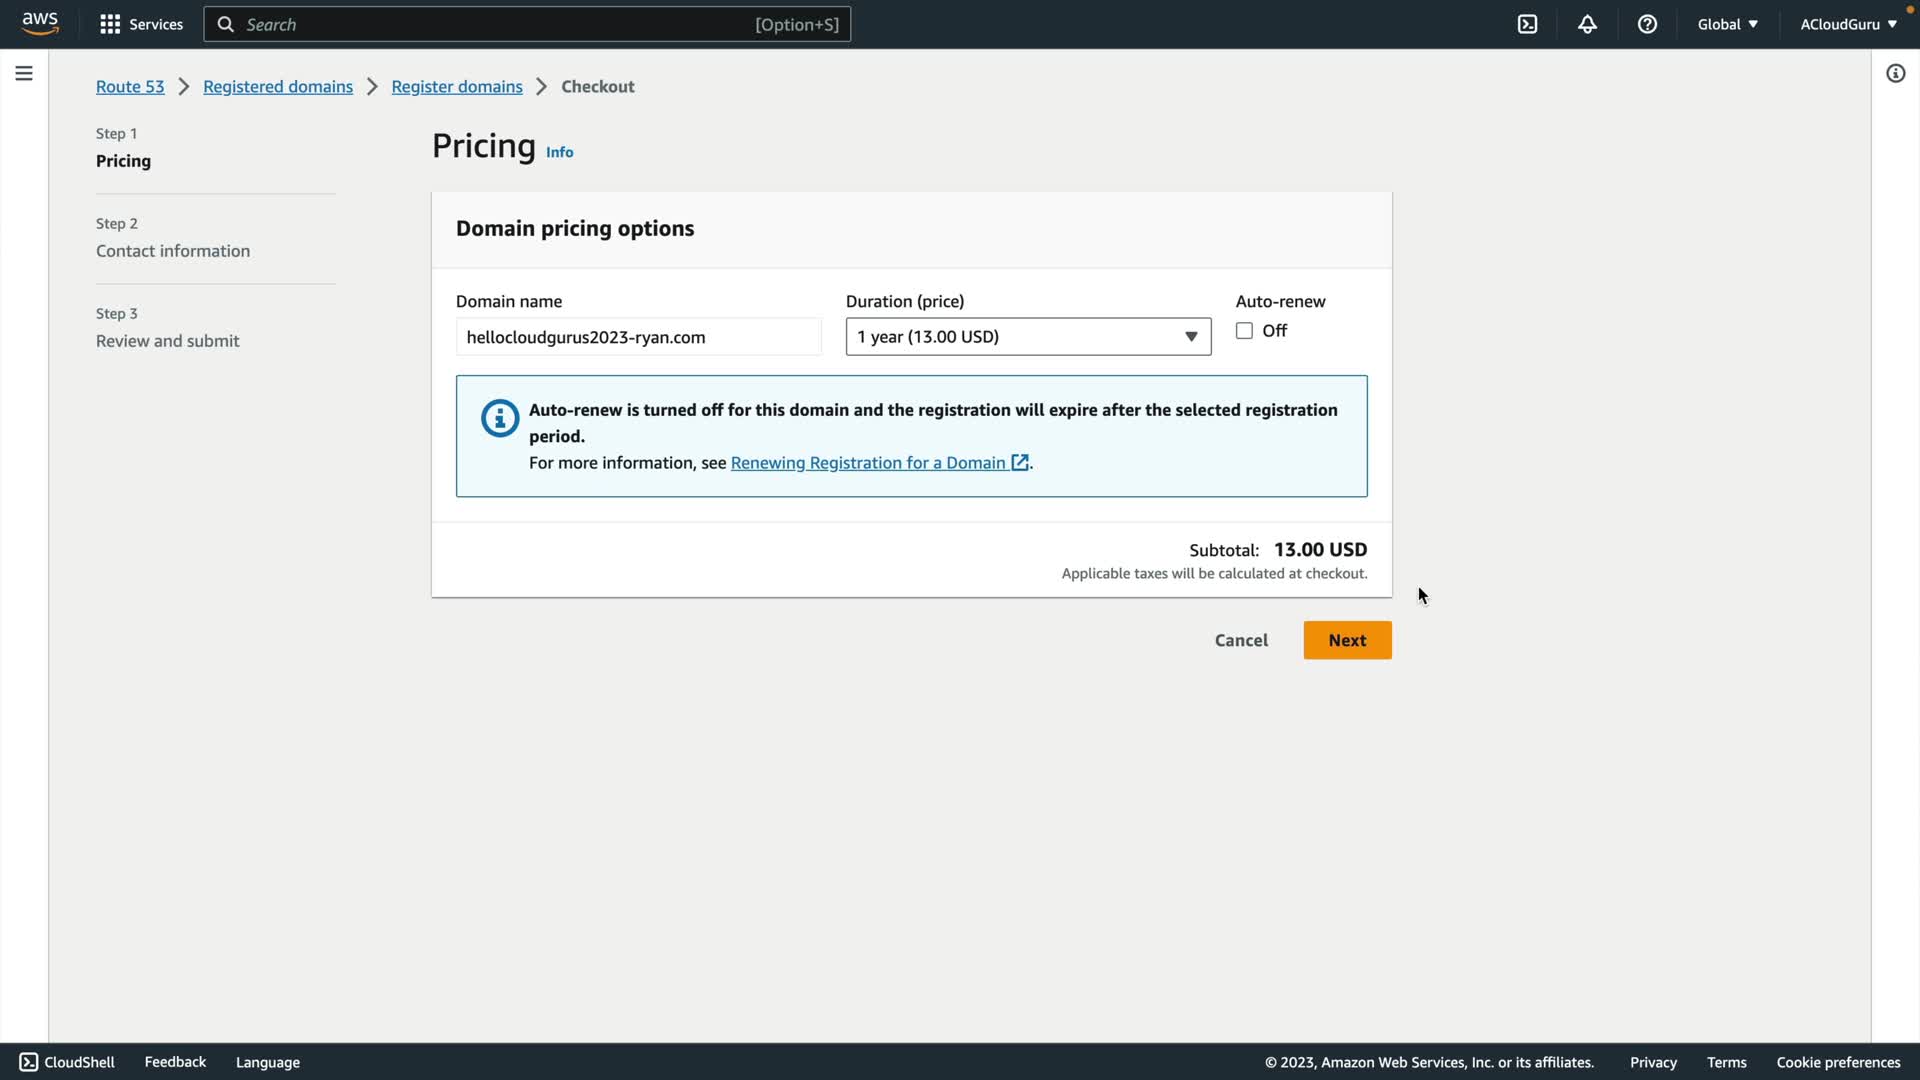The width and height of the screenshot is (1920, 1080).
Task: Open the notifications bell
Action: click(x=1587, y=24)
